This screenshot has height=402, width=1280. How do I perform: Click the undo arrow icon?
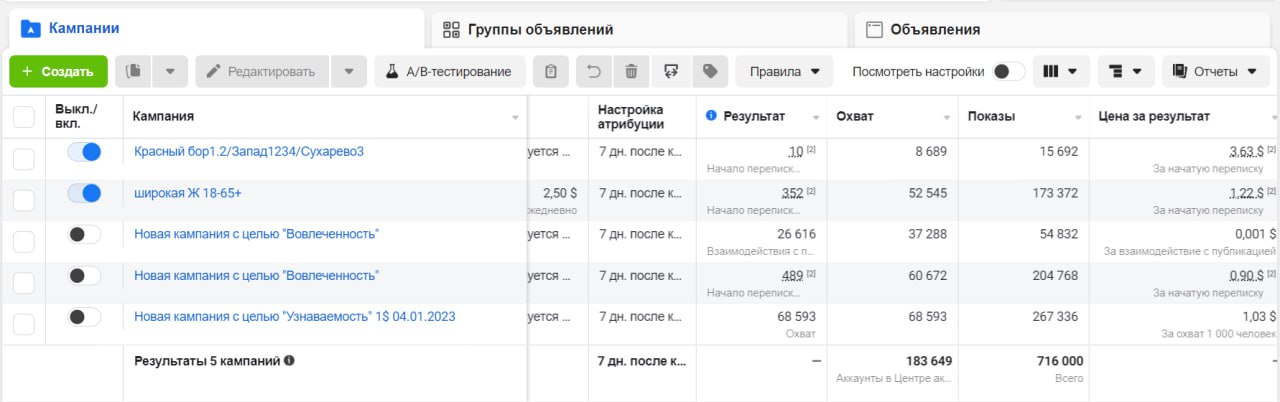(x=594, y=71)
